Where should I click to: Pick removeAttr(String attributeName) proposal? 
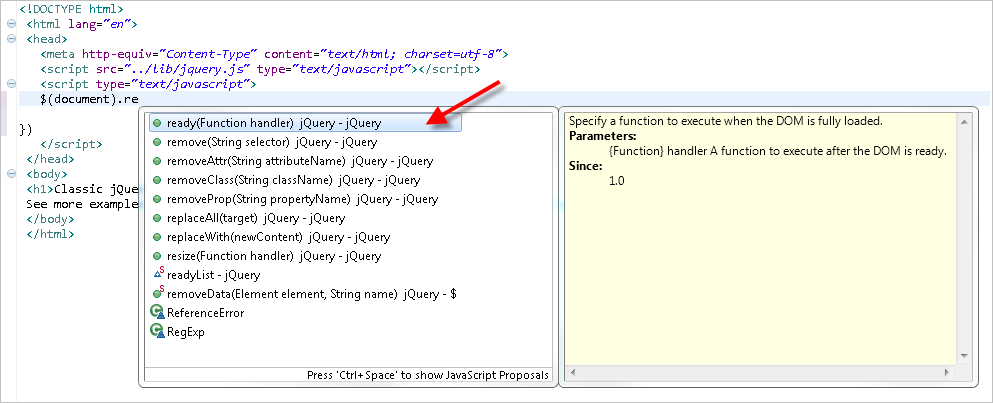coord(300,161)
